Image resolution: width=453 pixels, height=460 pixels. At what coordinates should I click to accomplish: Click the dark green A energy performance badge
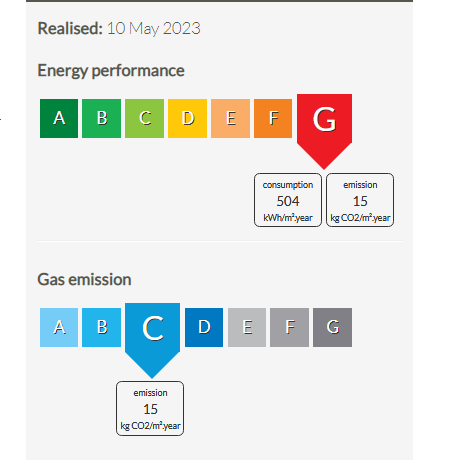(59, 118)
